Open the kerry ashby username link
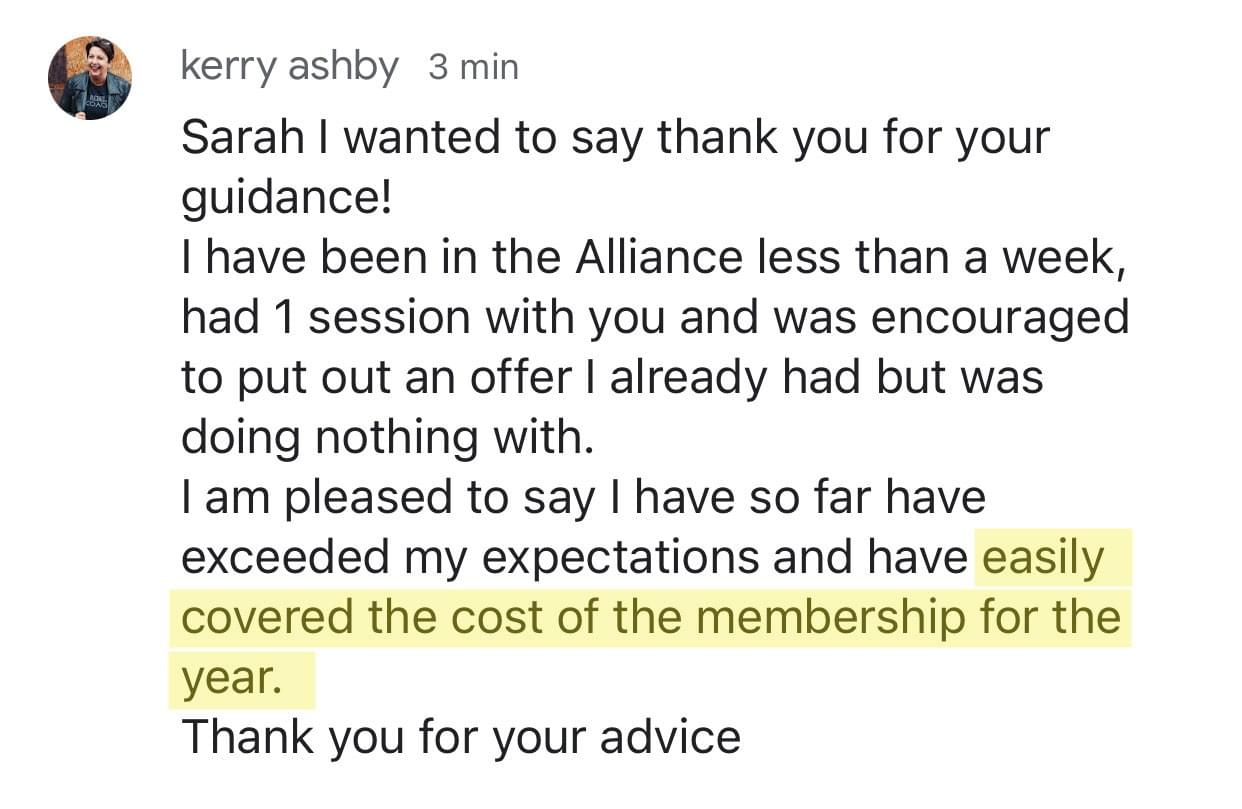This screenshot has height=809, width=1242. coord(290,67)
